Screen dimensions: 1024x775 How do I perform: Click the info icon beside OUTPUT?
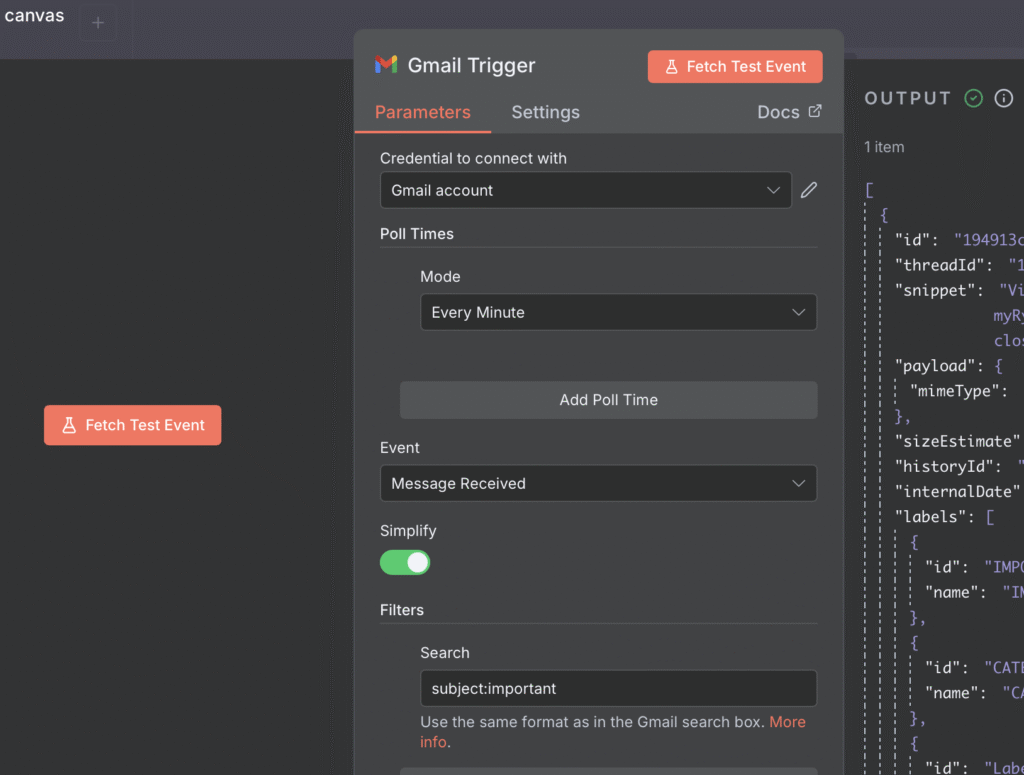click(x=1004, y=98)
